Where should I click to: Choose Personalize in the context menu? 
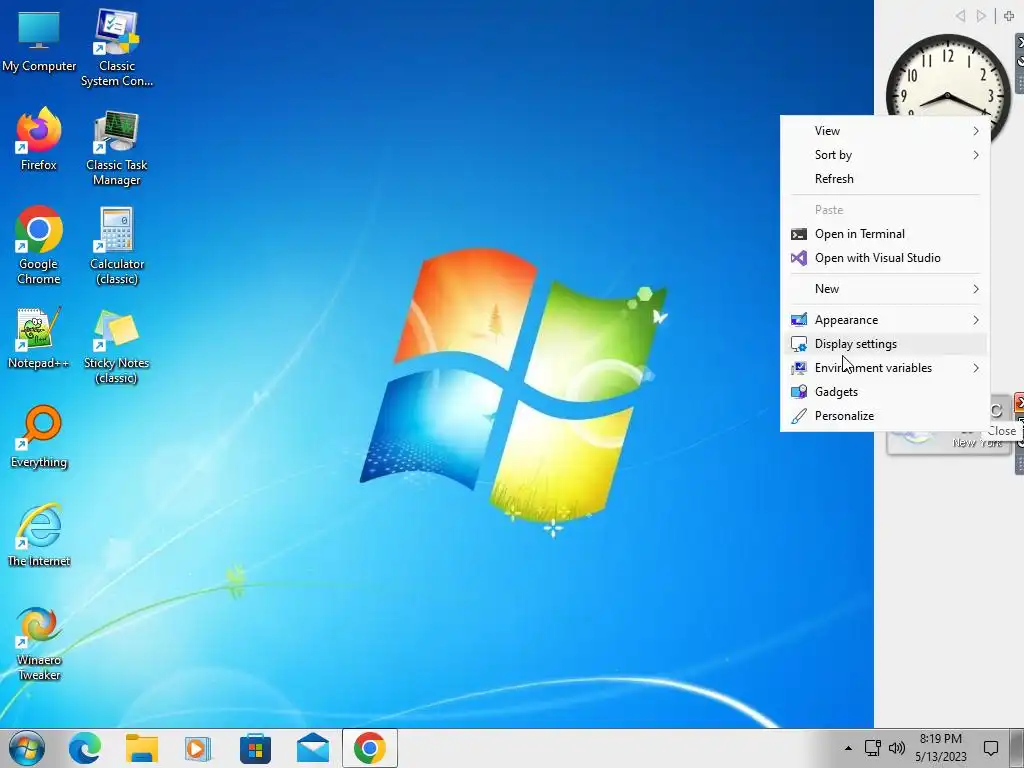click(x=885, y=416)
